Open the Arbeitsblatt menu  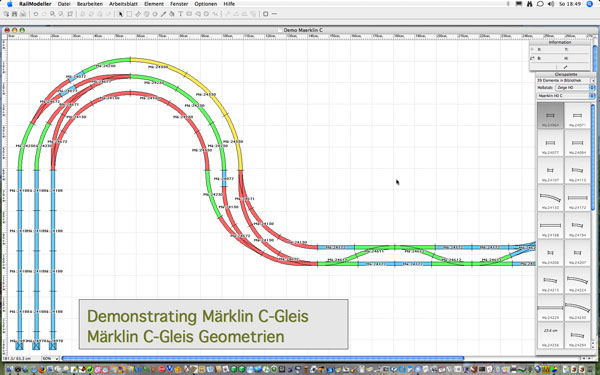point(123,4)
